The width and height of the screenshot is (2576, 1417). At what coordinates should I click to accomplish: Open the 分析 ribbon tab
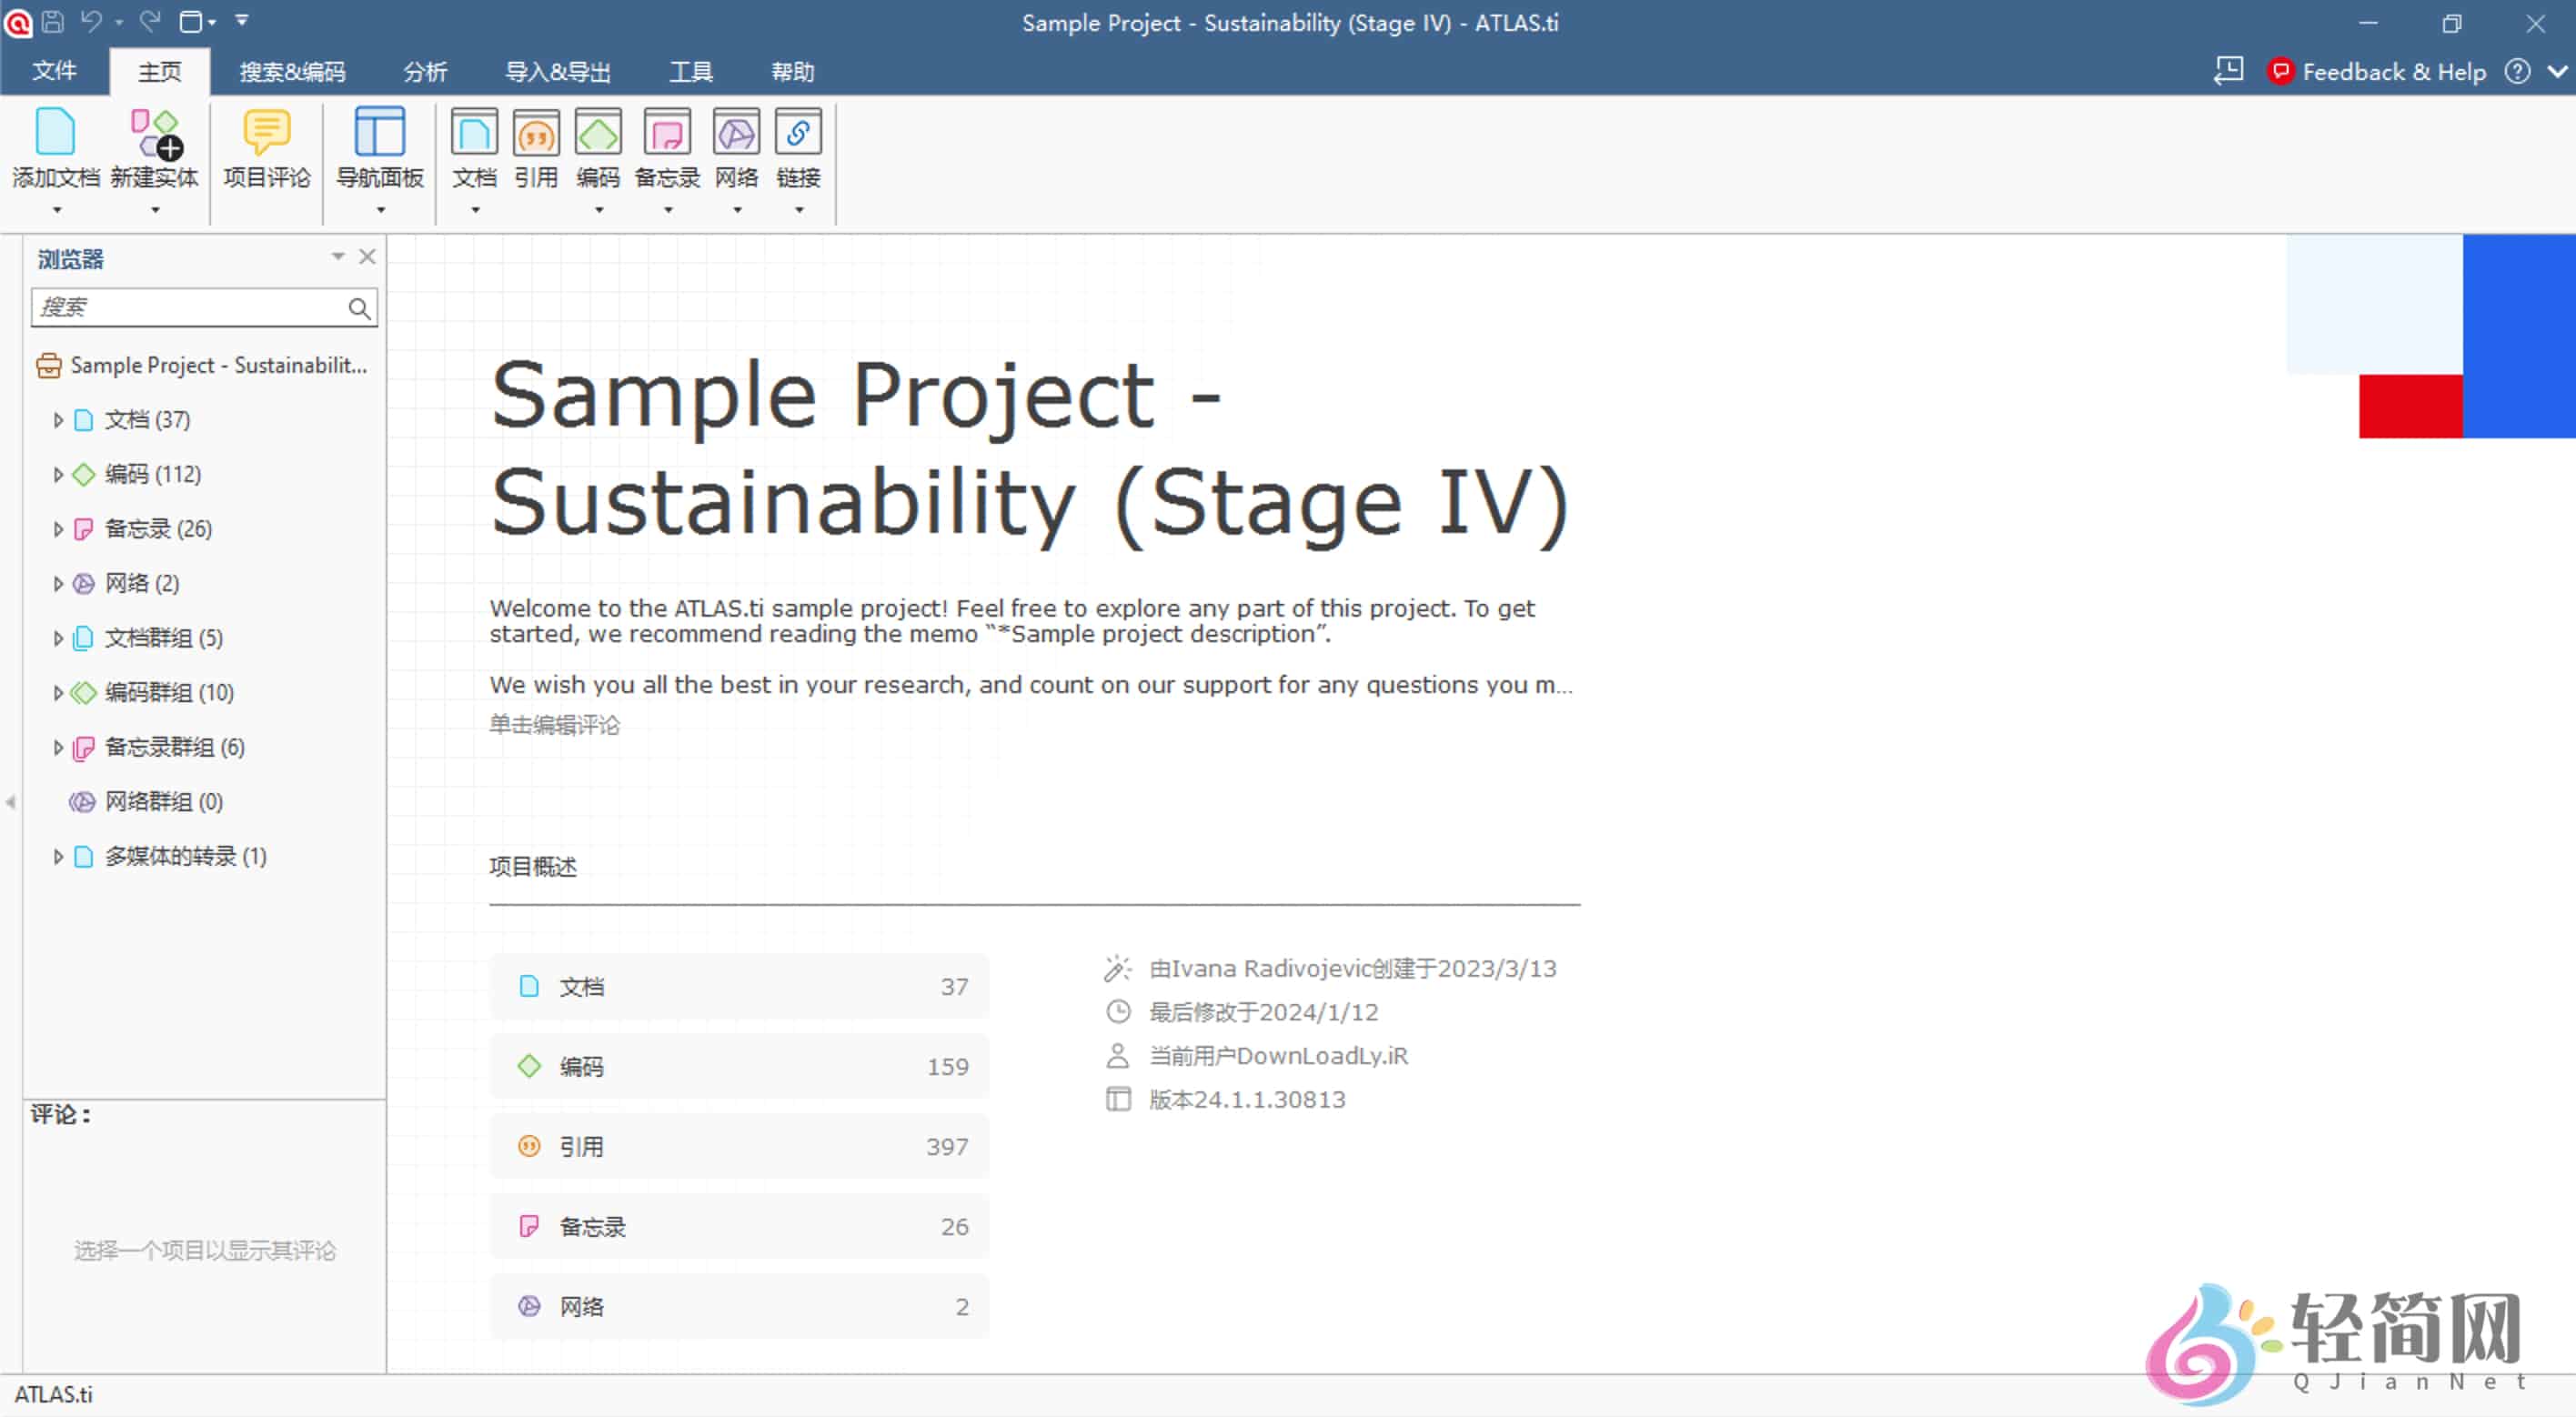[x=425, y=72]
